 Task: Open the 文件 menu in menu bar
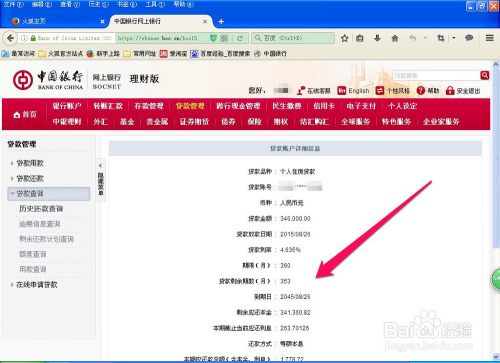[x=14, y=5]
